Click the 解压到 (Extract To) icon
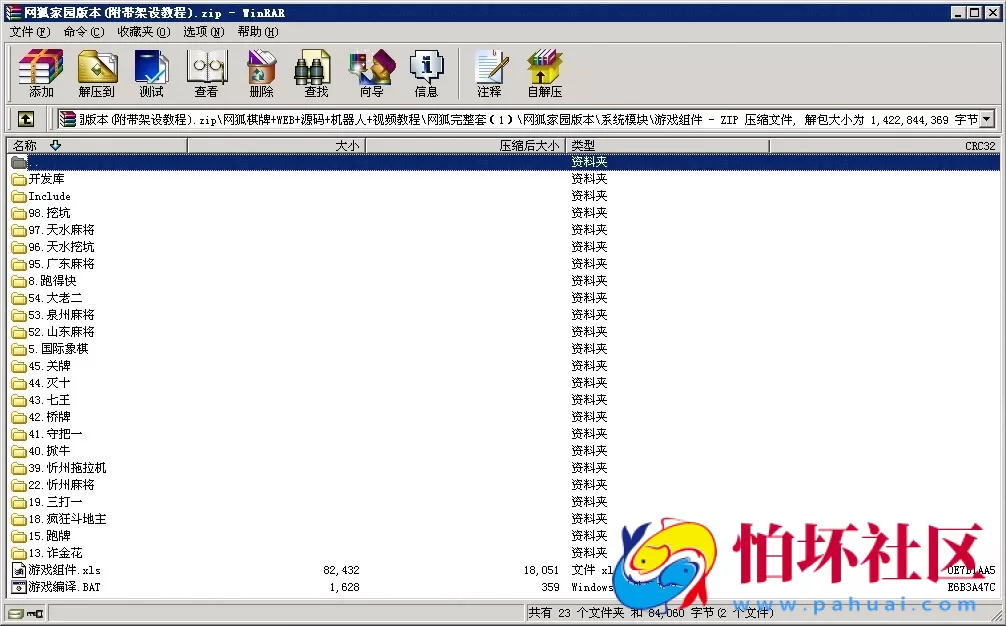The height and width of the screenshot is (626, 1006). coord(97,72)
